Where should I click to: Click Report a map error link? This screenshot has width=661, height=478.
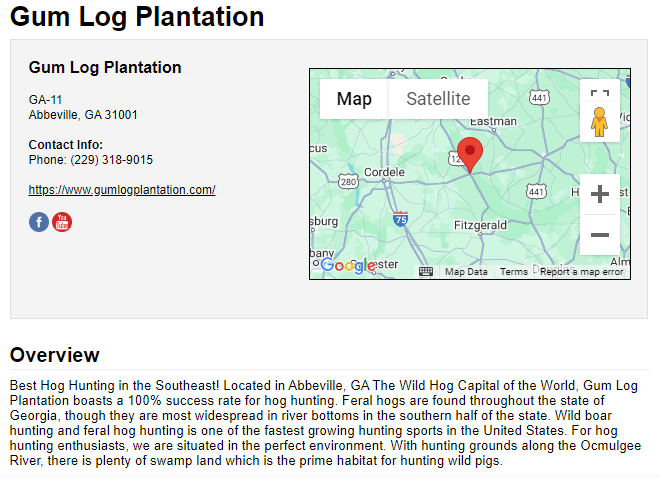[x=582, y=272]
